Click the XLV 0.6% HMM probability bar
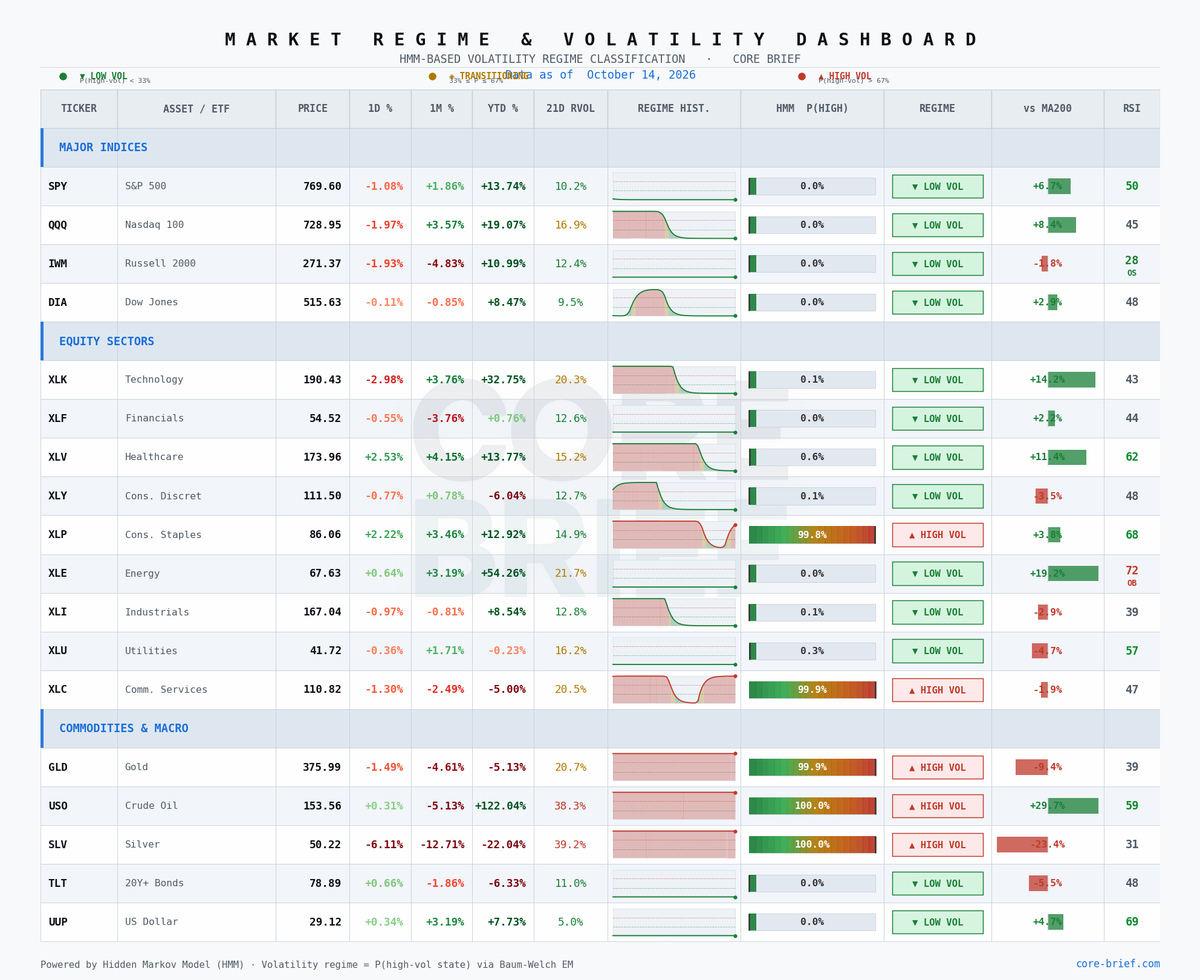 tap(812, 457)
